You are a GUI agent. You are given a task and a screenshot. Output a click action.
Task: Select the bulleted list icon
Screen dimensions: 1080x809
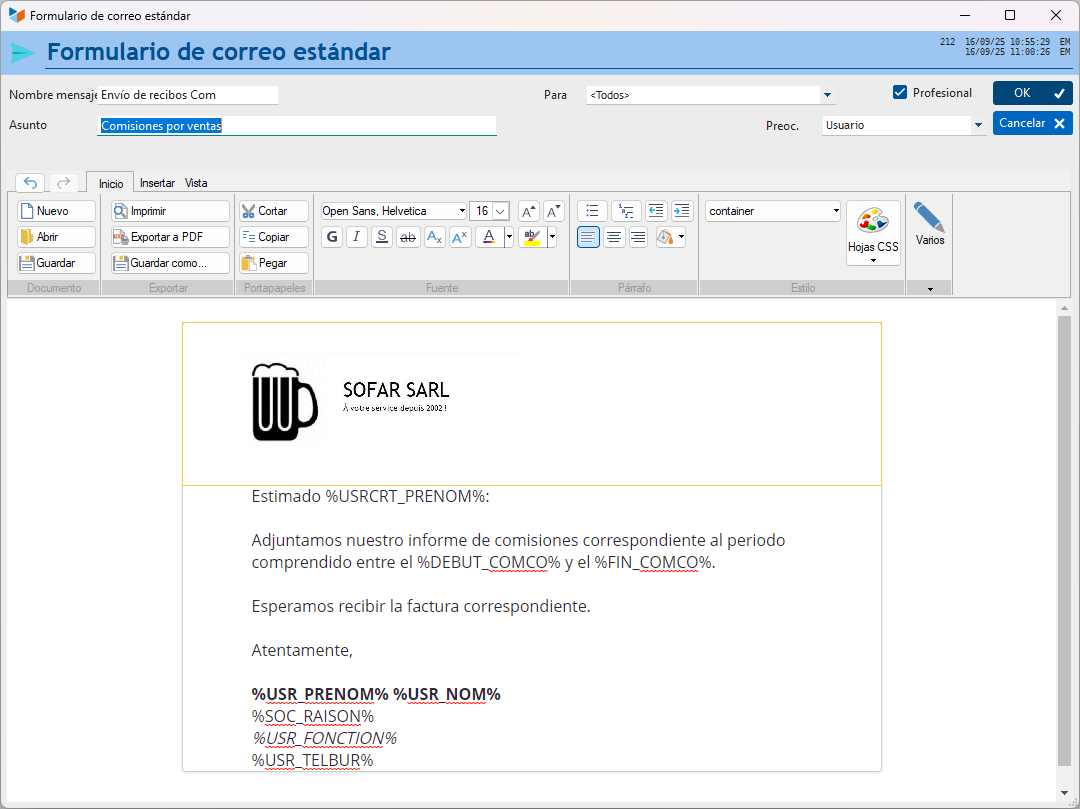pos(592,211)
